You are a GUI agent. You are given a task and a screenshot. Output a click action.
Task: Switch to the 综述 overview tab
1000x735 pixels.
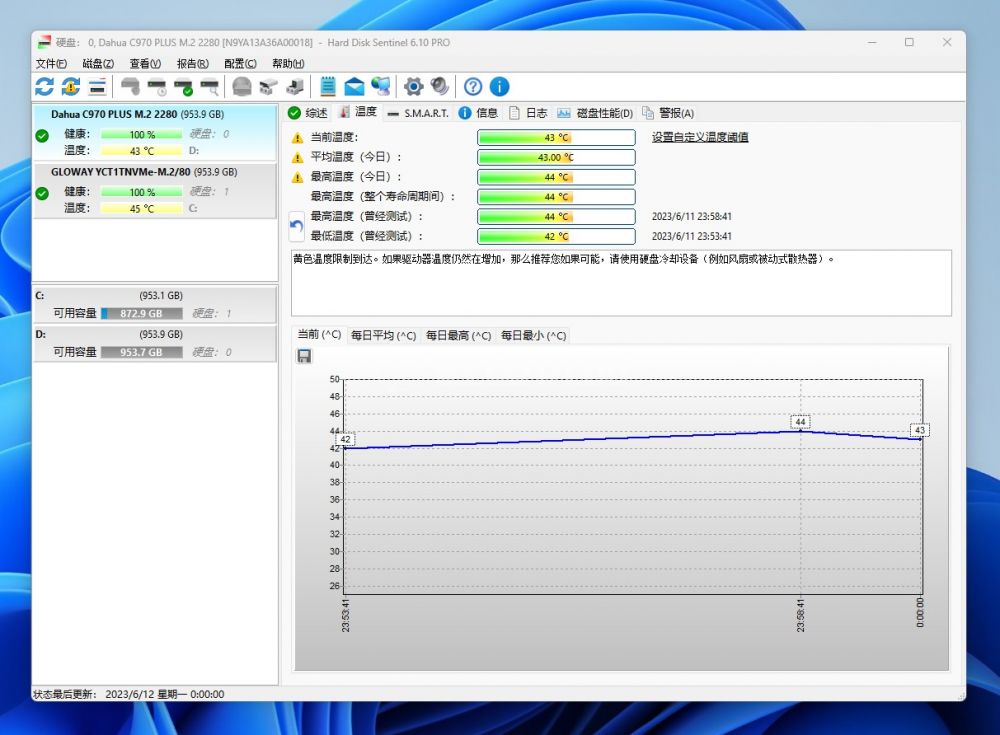[x=308, y=113]
